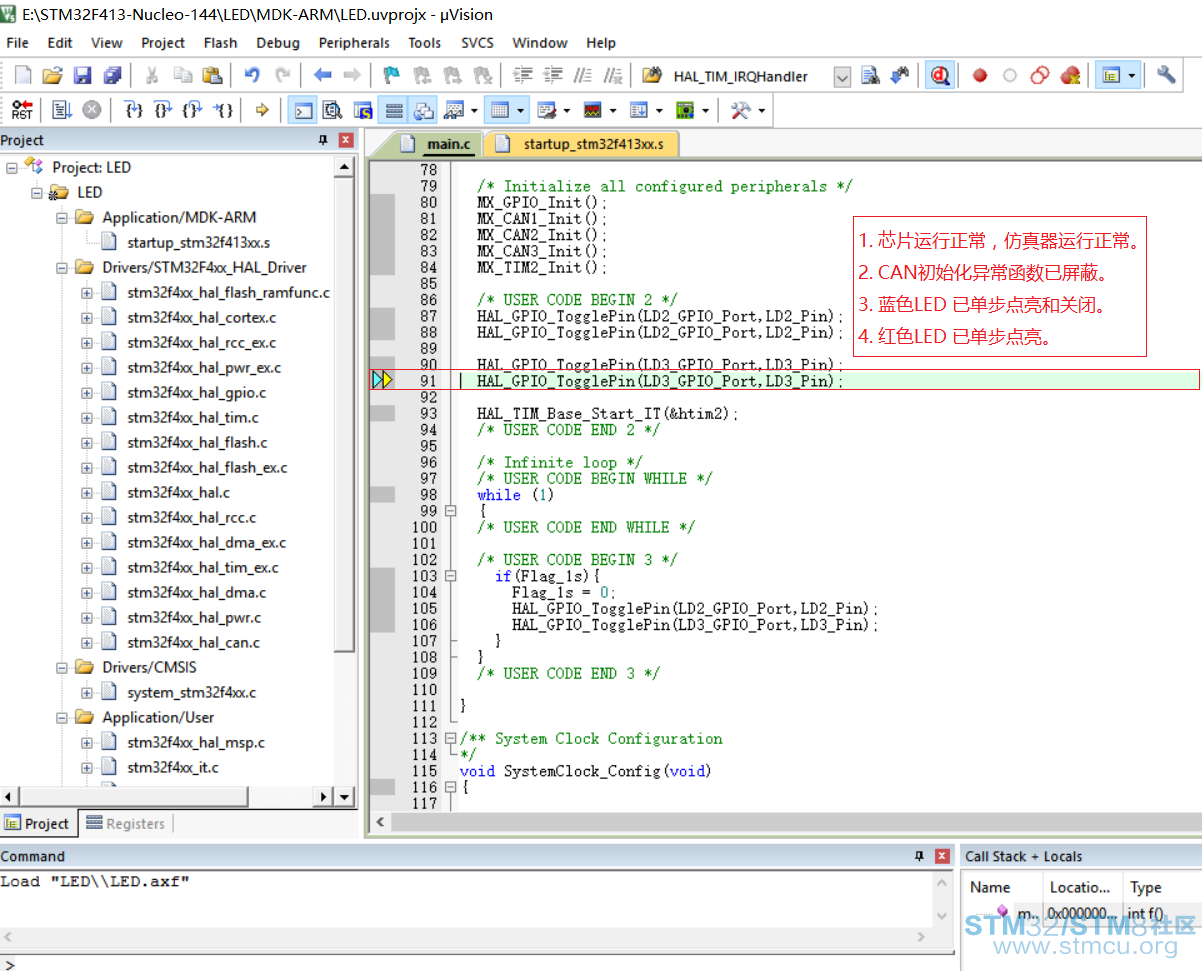Select the main.c editor tab
The height and width of the screenshot is (971, 1202).
439,144
